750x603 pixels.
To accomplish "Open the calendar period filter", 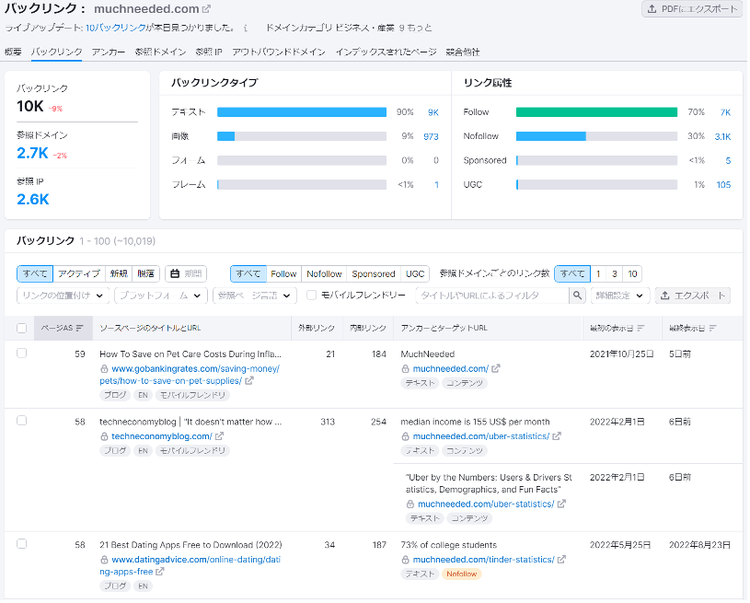I will tap(186, 274).
